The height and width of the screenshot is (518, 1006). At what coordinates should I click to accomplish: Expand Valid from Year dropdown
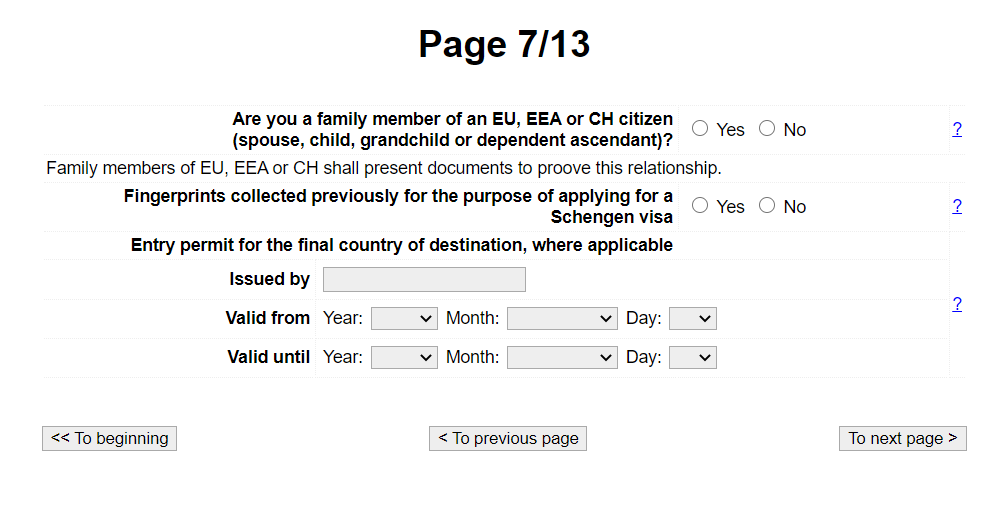404,318
